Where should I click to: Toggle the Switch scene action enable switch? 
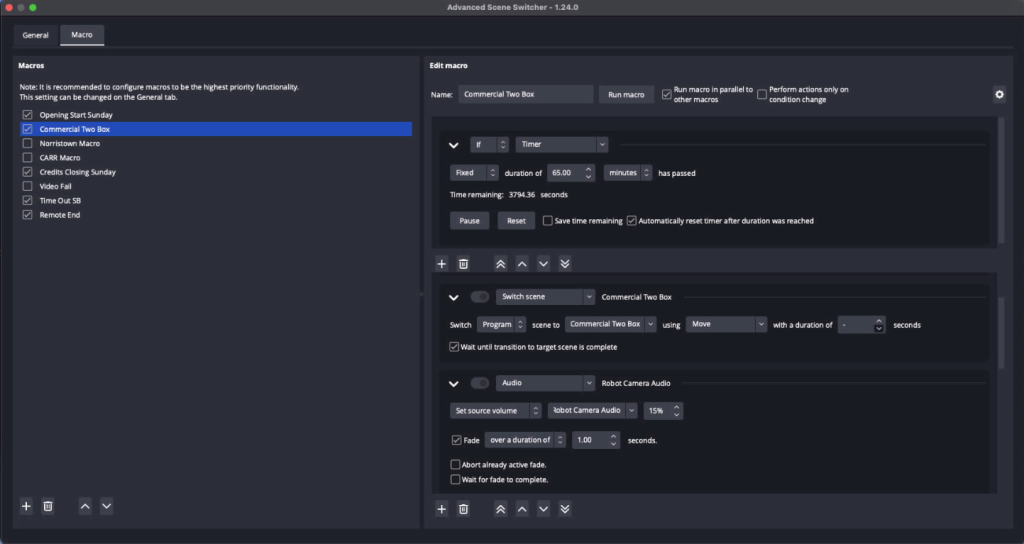coord(480,297)
